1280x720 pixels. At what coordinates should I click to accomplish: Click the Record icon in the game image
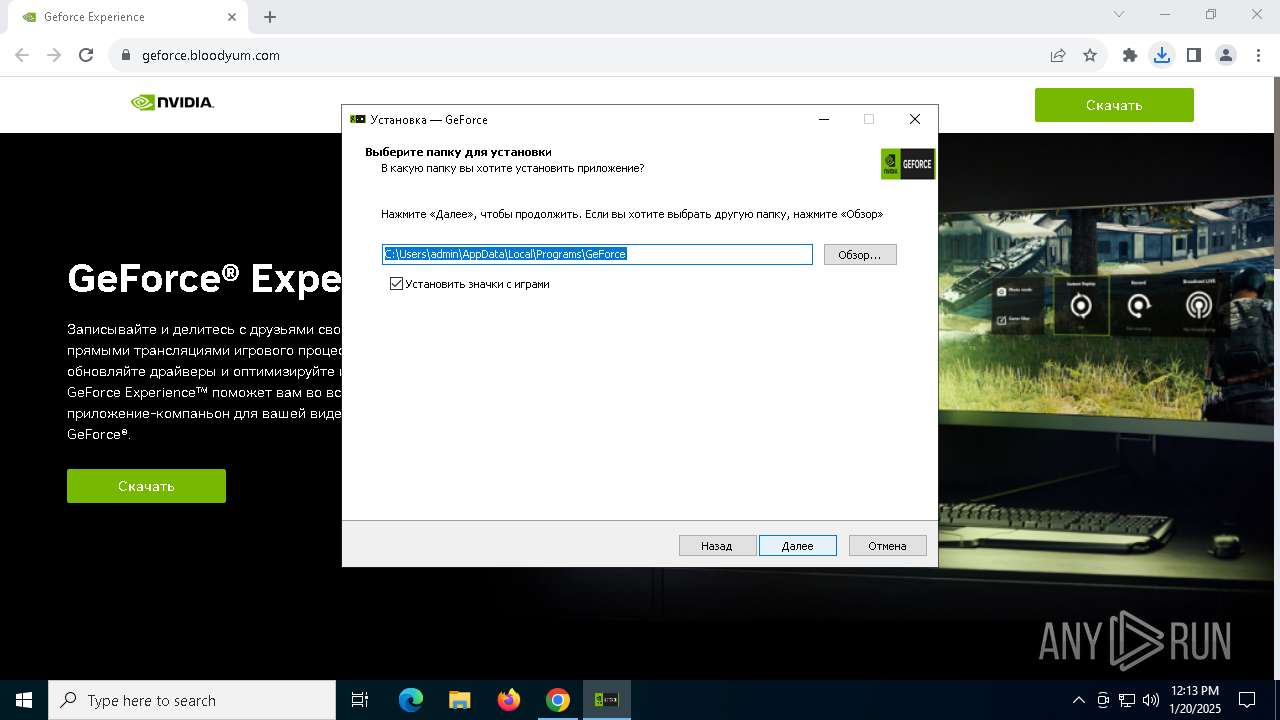coord(1139,306)
